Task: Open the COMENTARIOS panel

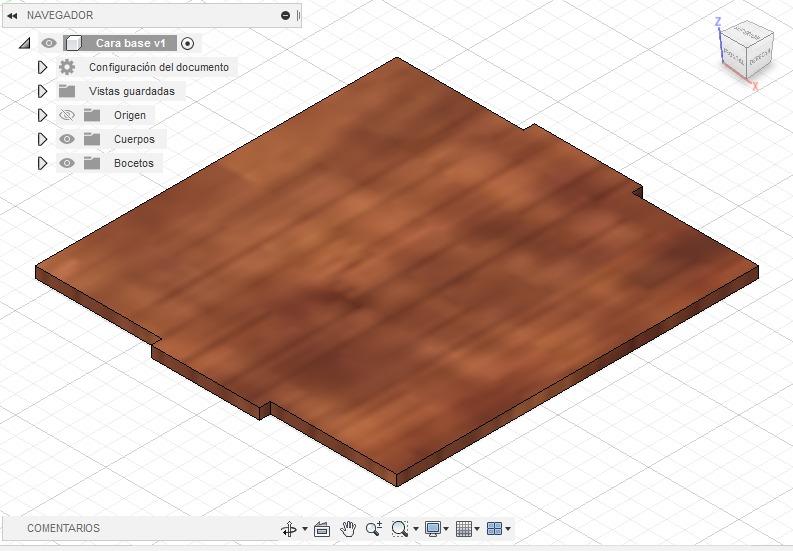Action: click(63, 528)
